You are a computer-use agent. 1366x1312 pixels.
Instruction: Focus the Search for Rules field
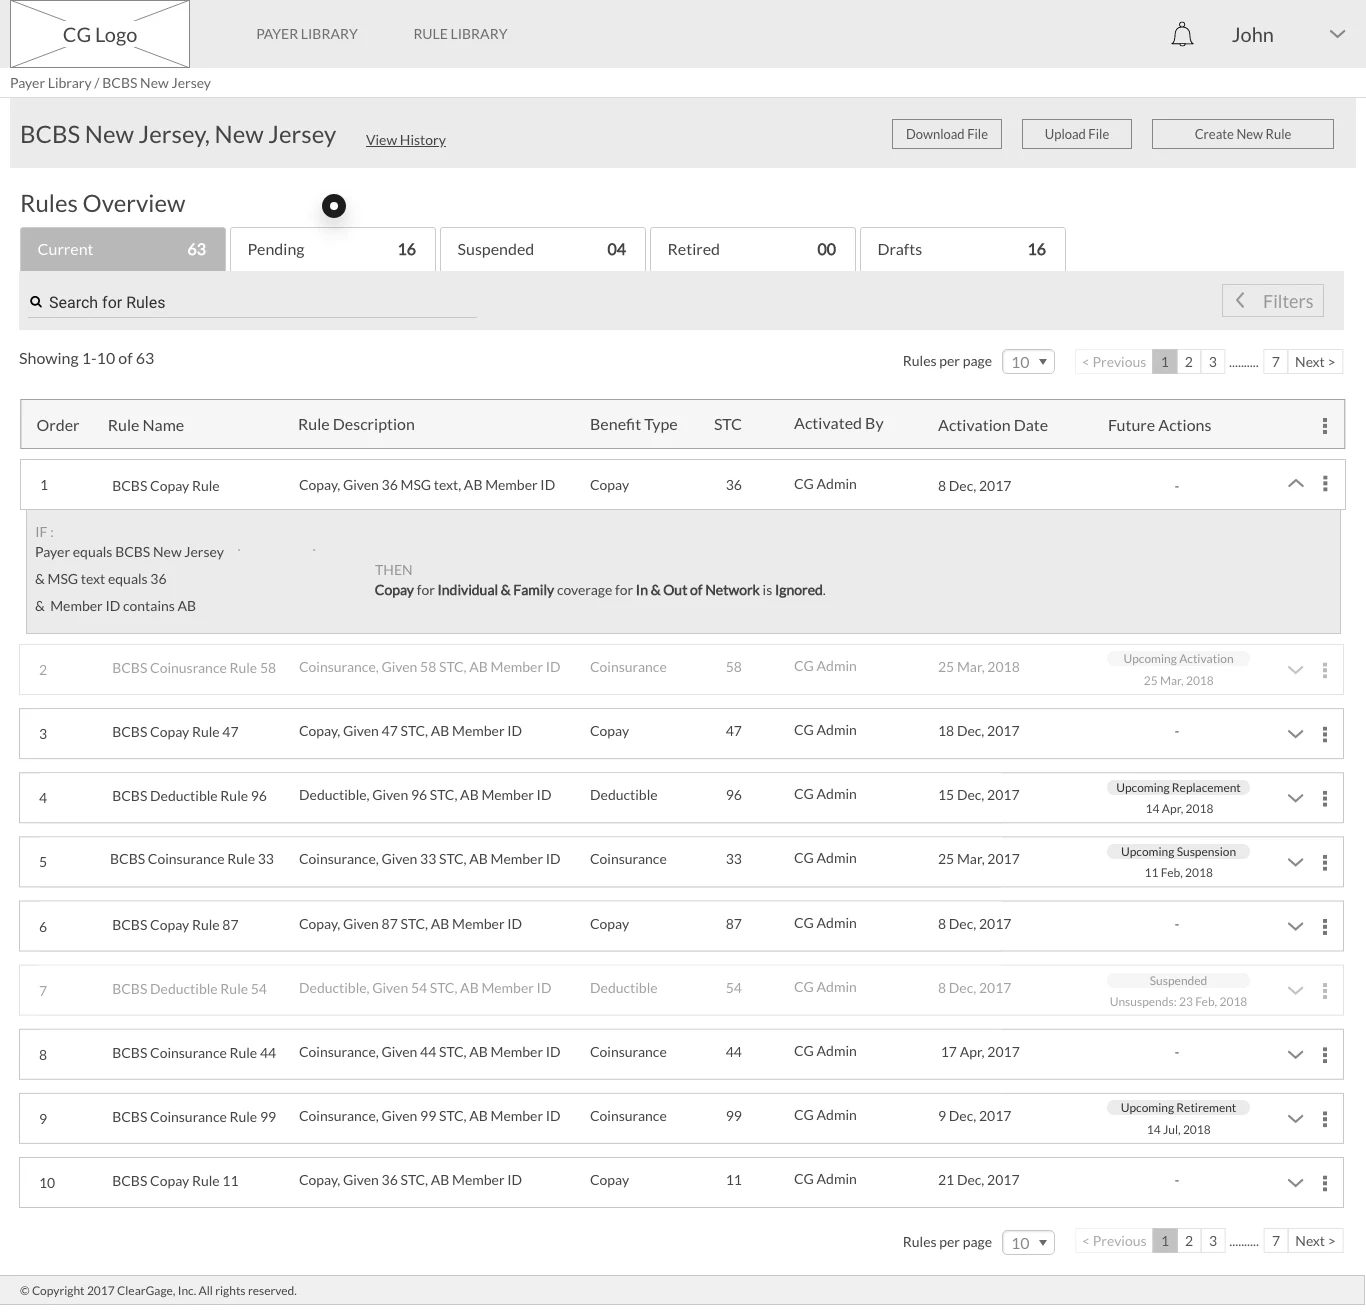[x=253, y=302]
